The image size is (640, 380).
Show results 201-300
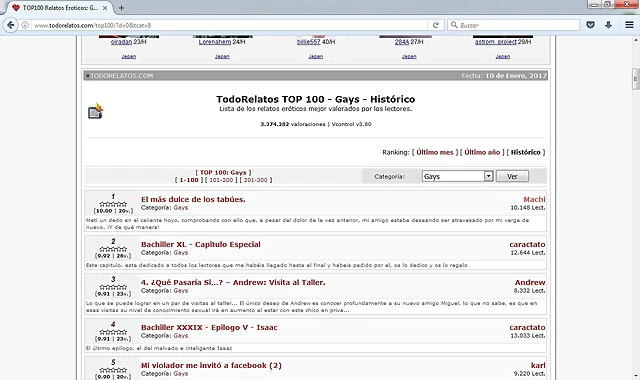click(256, 180)
